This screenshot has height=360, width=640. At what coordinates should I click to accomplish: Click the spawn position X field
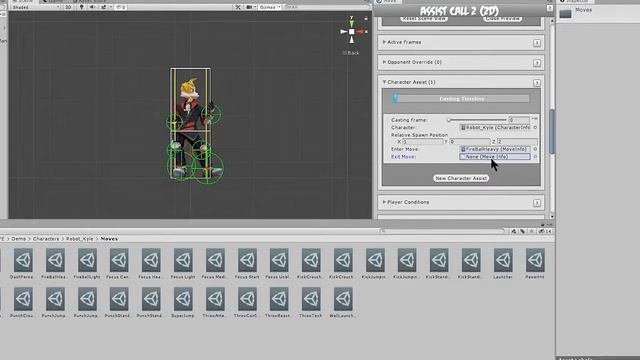click(422, 142)
